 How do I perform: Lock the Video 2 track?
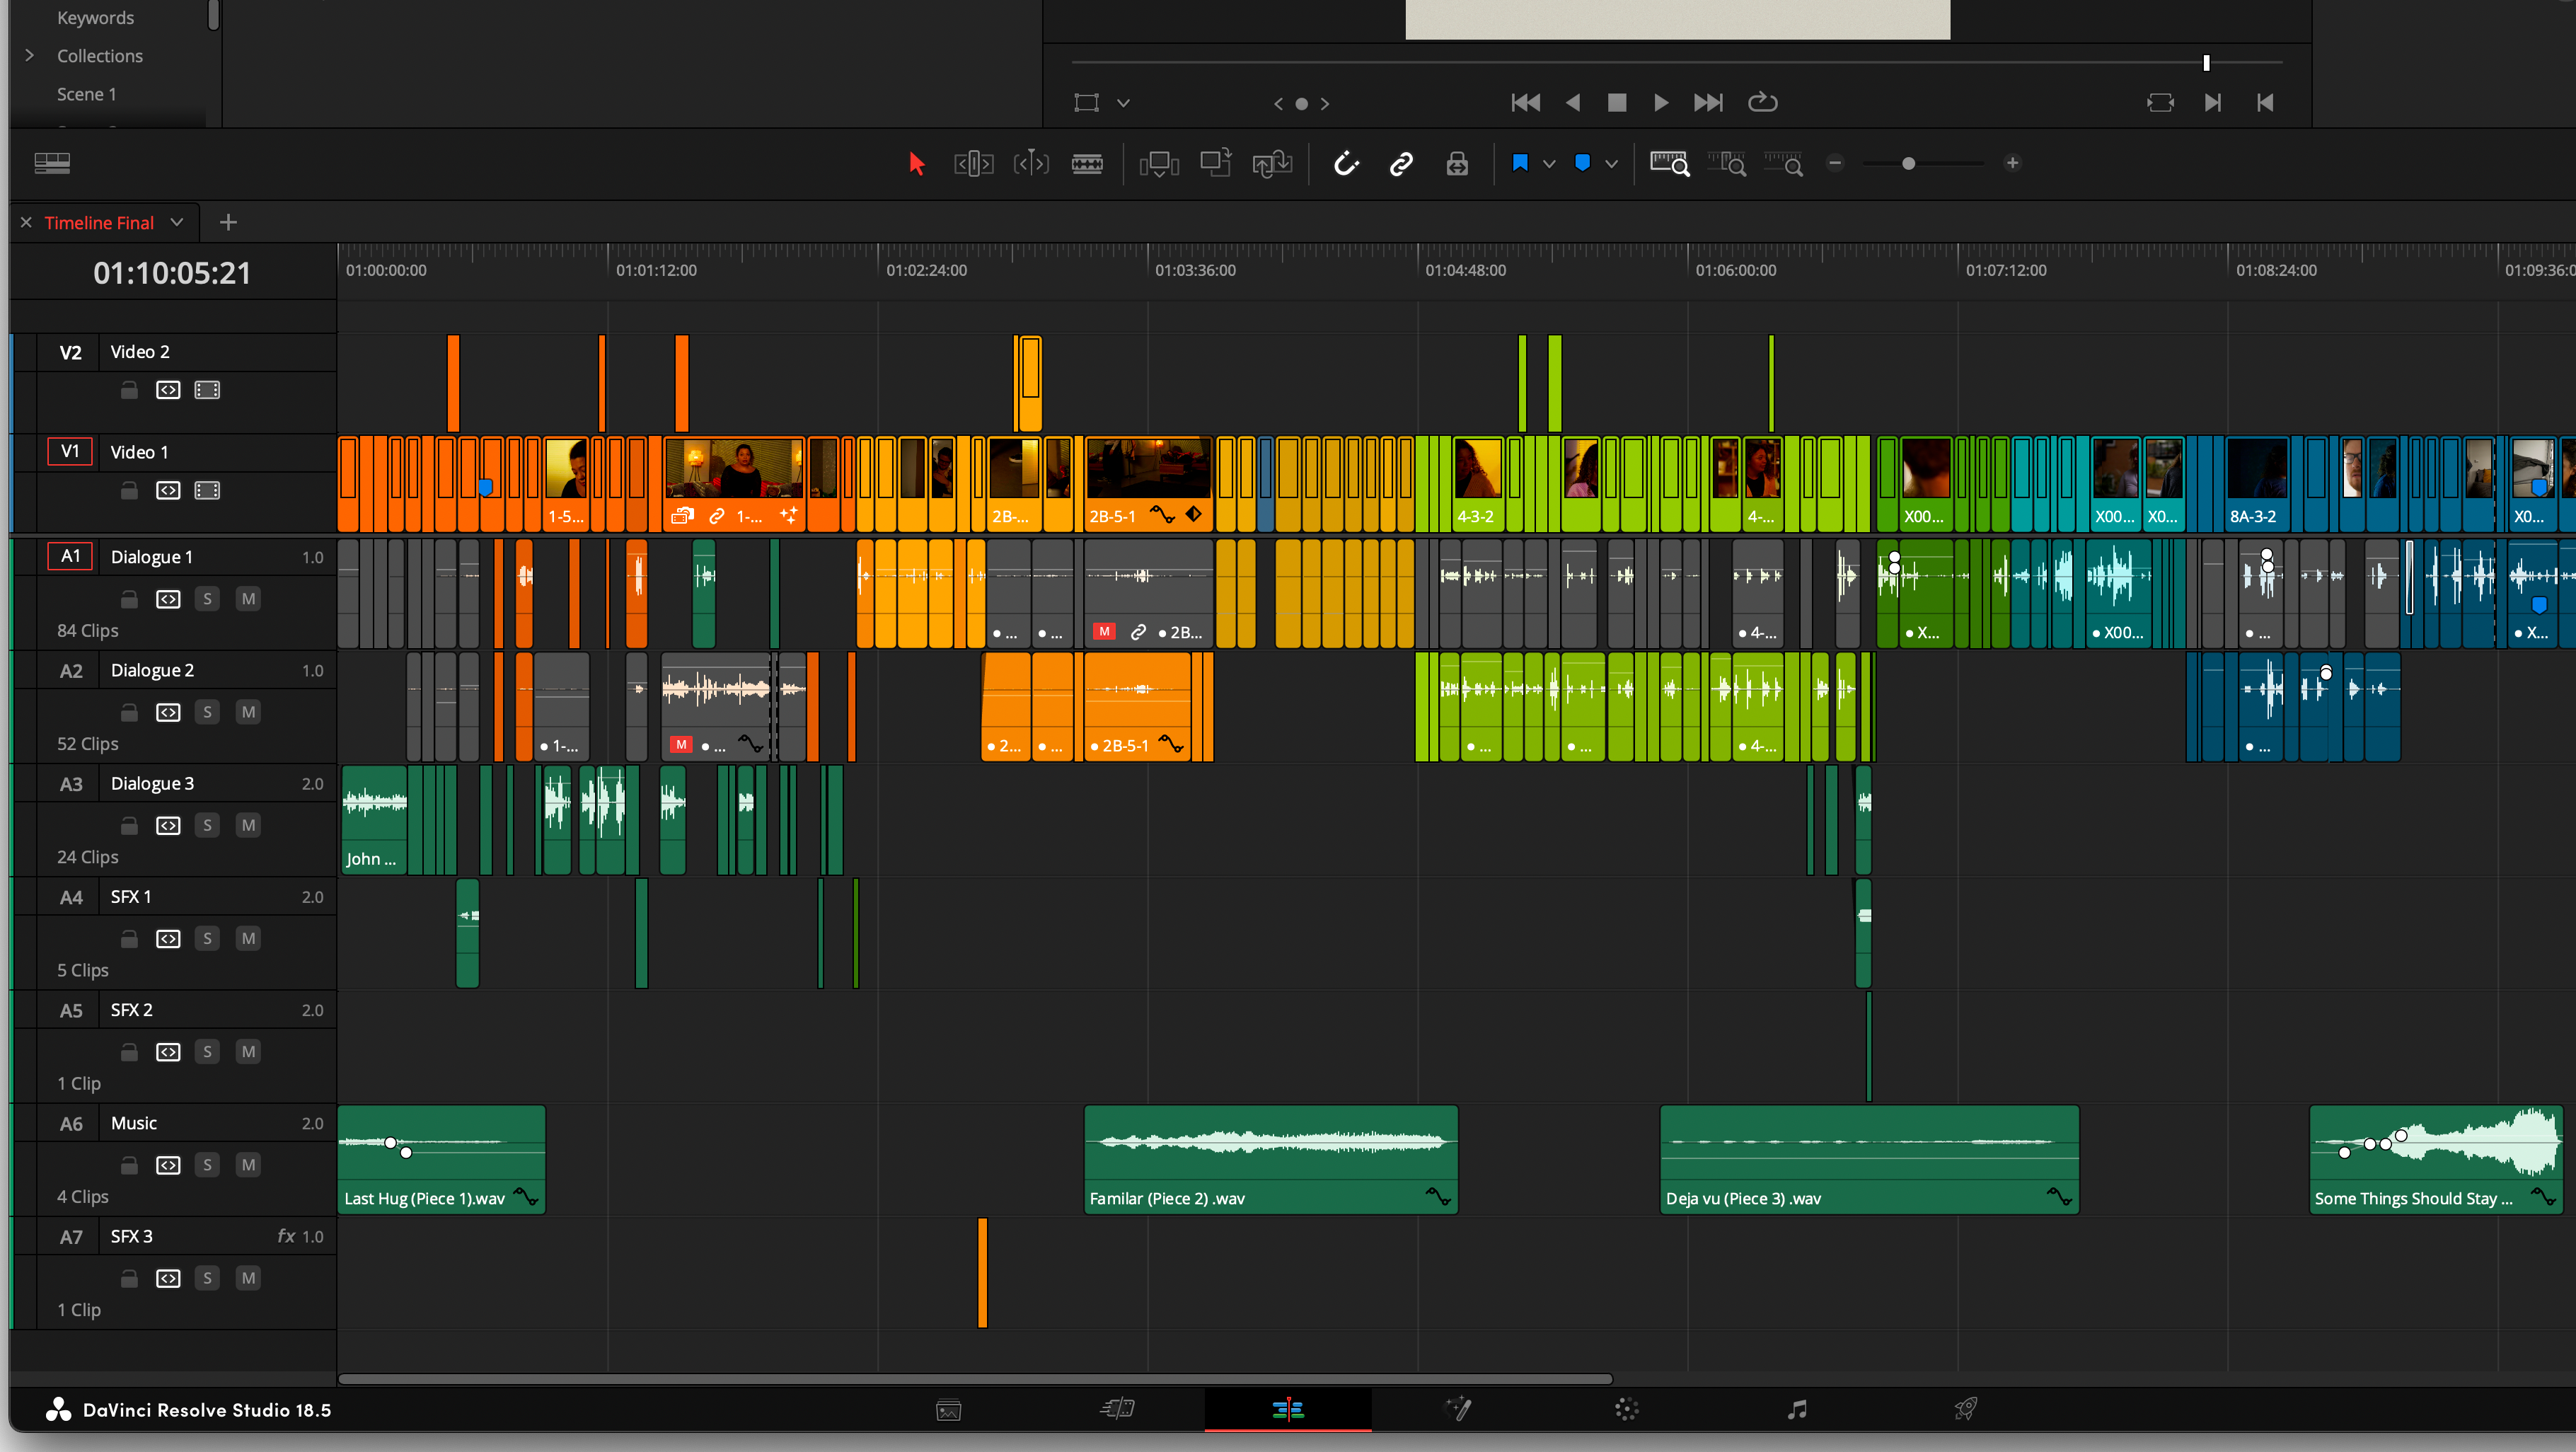pos(129,390)
